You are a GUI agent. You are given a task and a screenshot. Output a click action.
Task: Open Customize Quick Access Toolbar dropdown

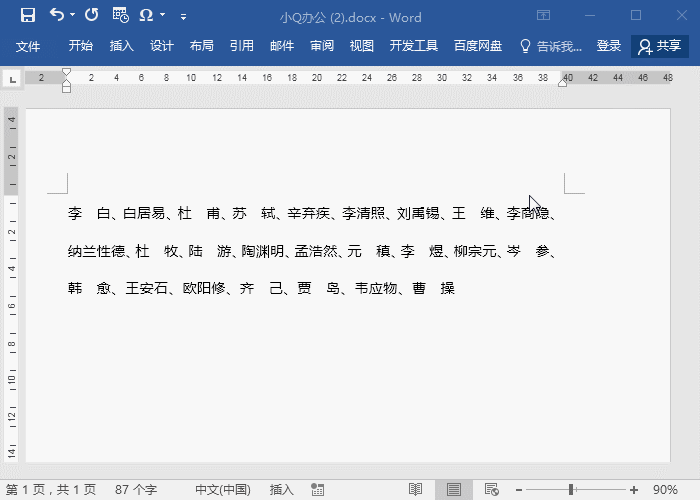[x=183, y=17]
